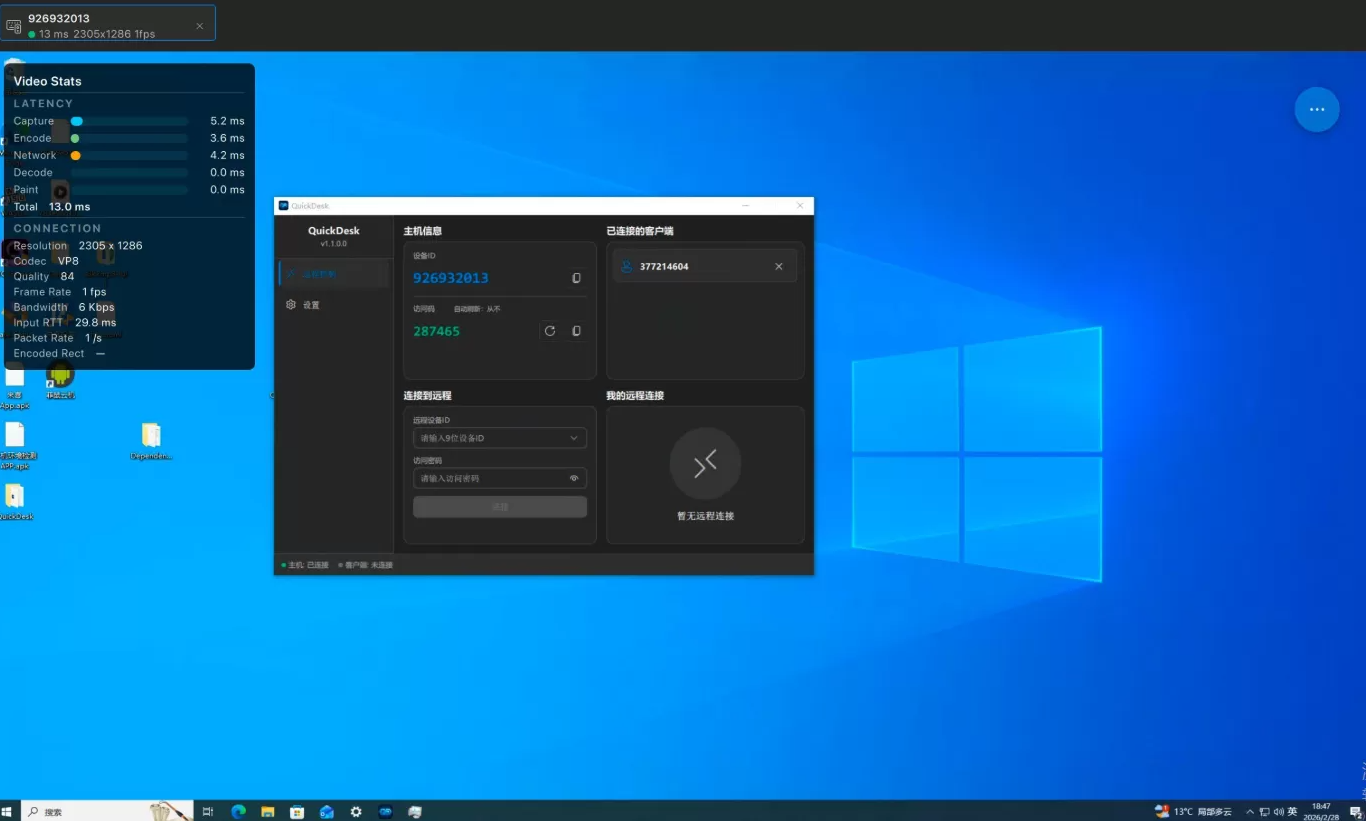Disconnect client 377214604 with its X icon
Image resolution: width=1366 pixels, height=821 pixels.
point(779,267)
